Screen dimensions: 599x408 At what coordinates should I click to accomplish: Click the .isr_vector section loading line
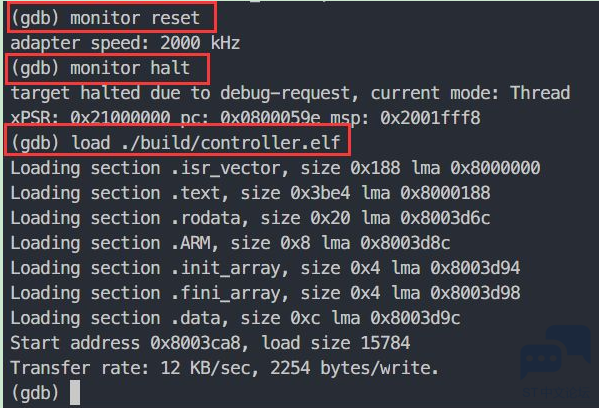click(x=275, y=168)
